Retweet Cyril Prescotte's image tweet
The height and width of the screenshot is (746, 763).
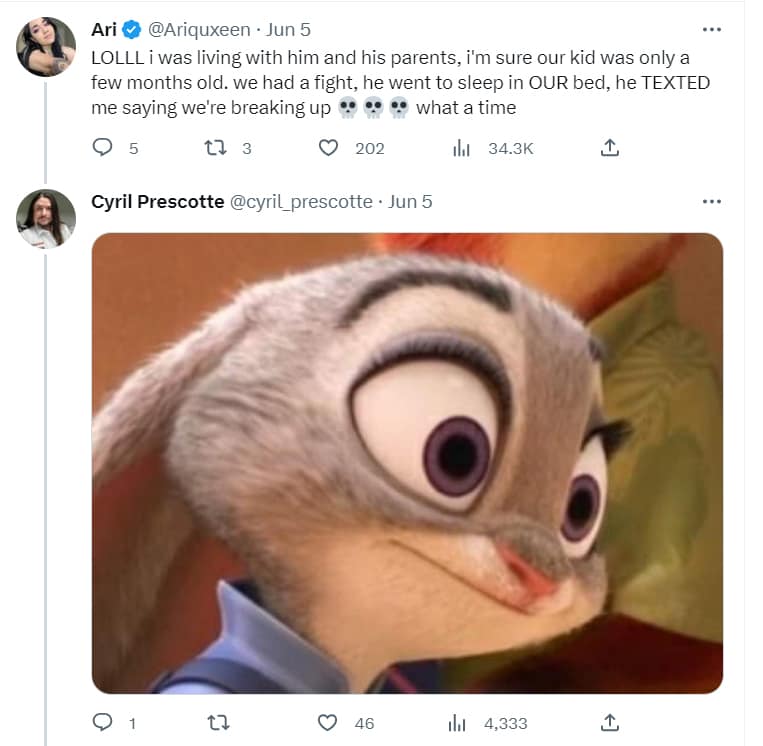tap(214, 722)
